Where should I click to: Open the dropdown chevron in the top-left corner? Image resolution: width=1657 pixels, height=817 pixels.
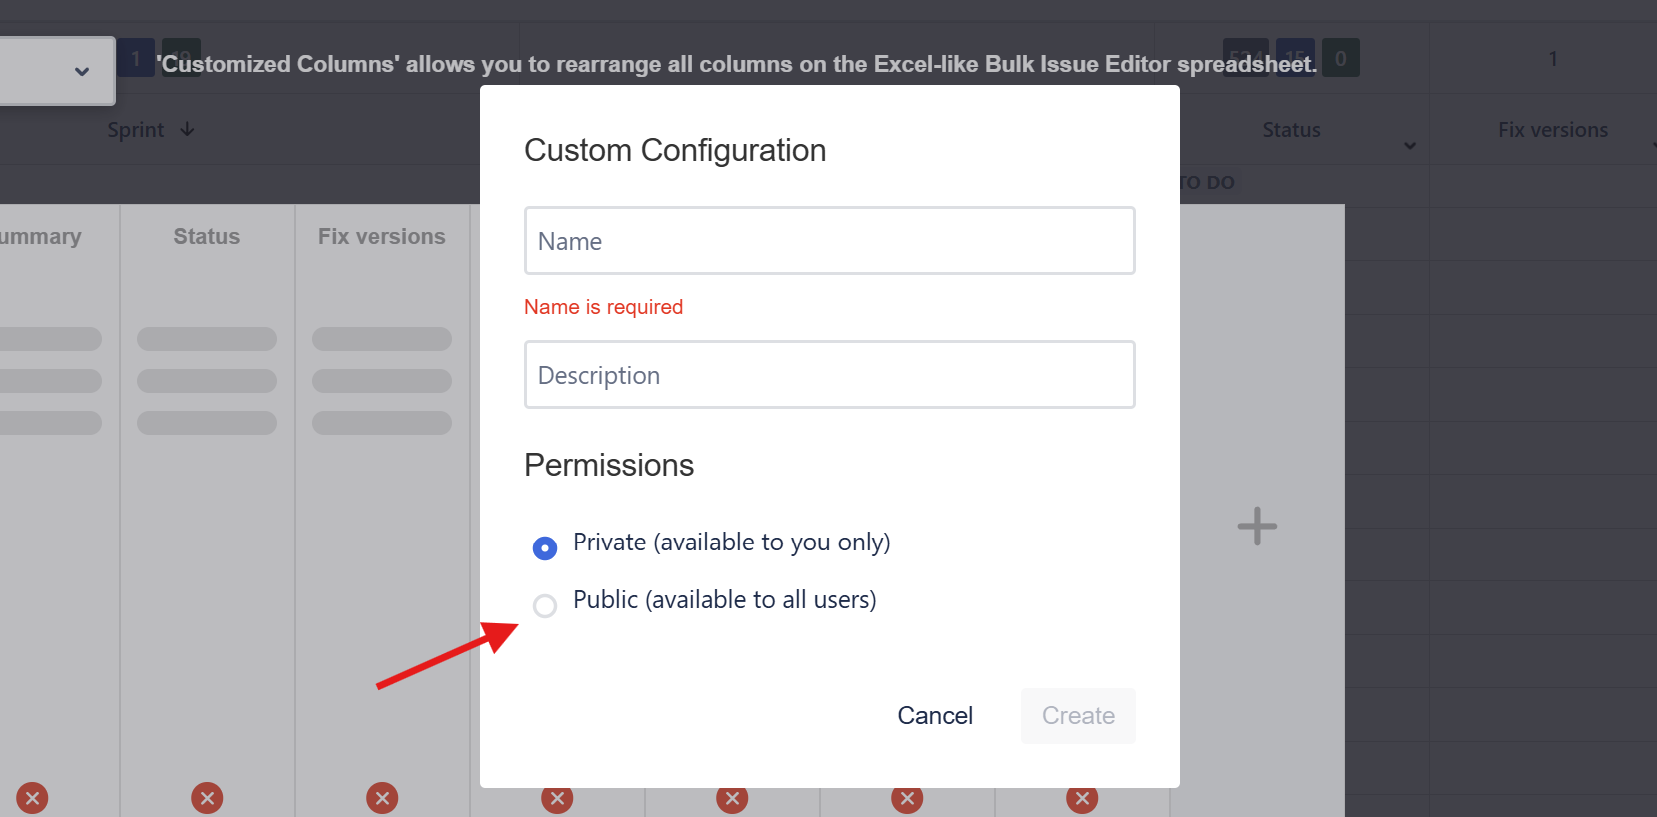click(82, 71)
